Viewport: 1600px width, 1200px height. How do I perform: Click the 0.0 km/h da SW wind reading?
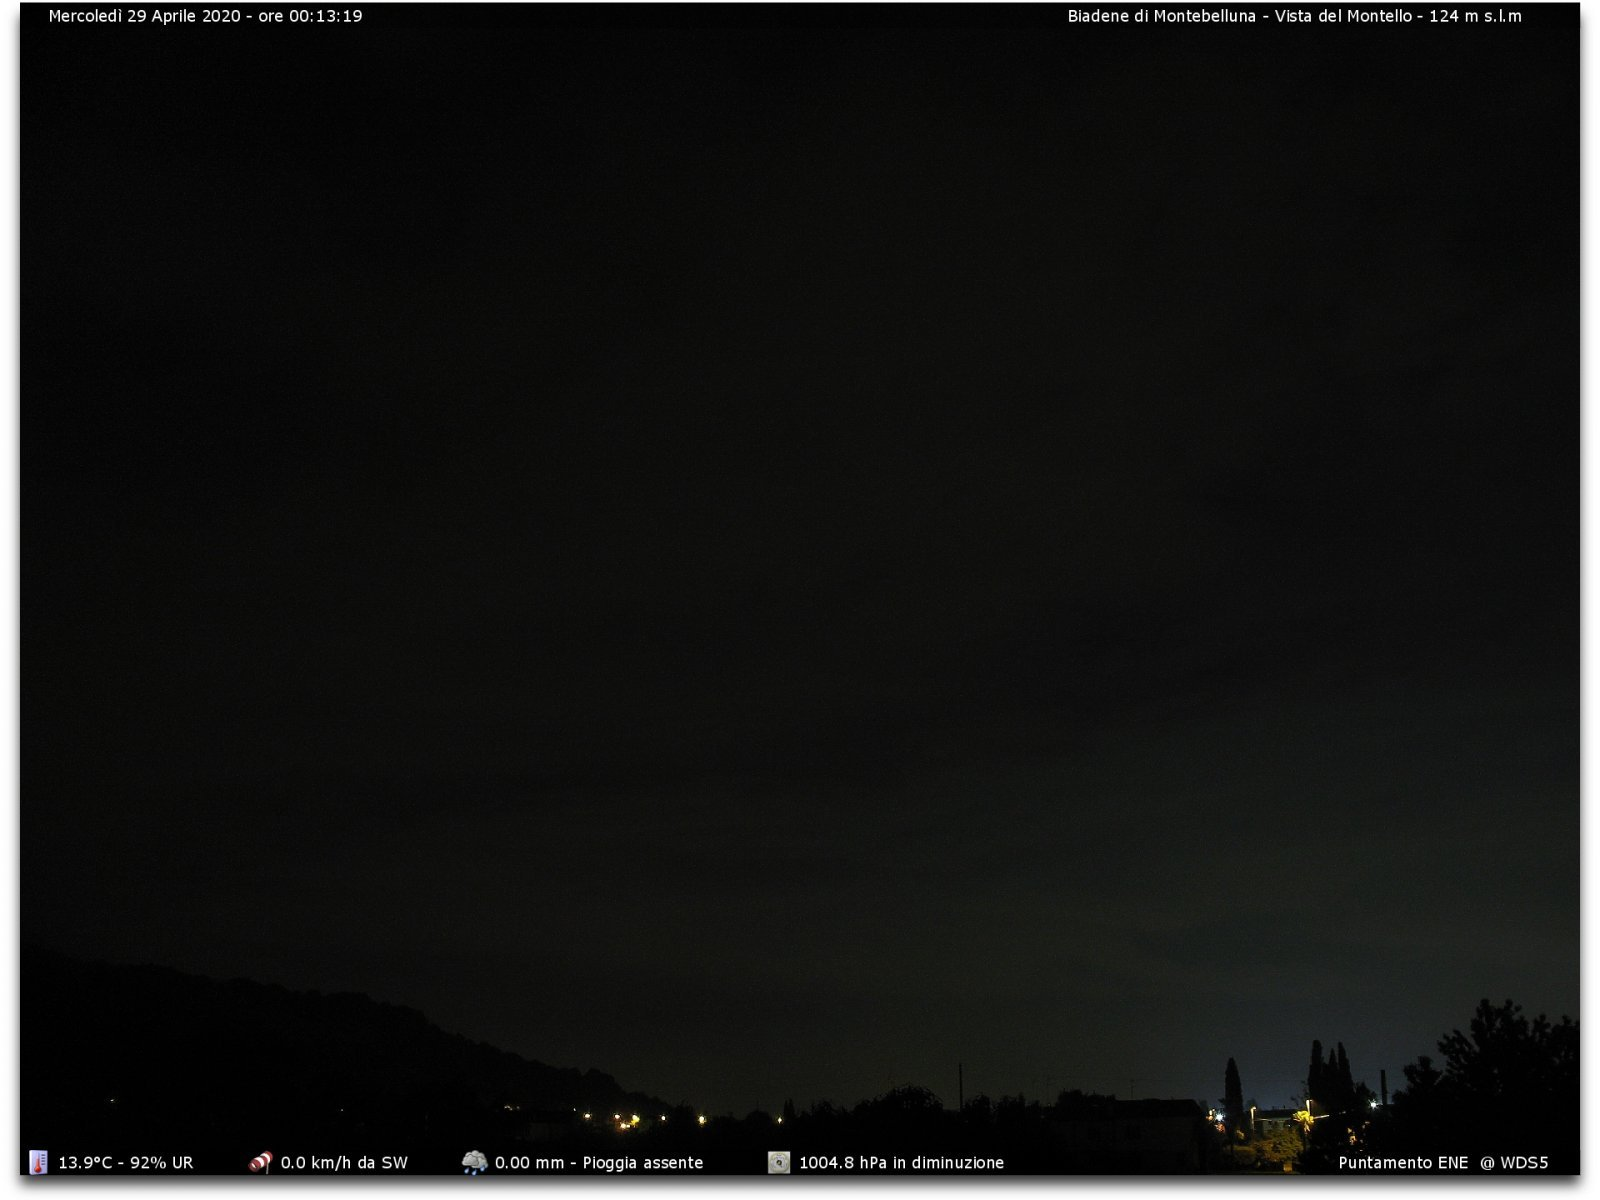point(344,1163)
